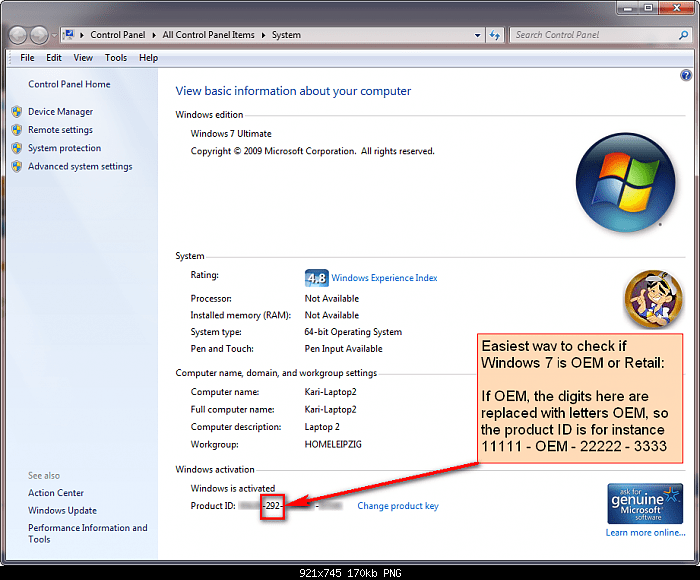Select the System breadcrumb
700x580 pixels.
pos(286,35)
